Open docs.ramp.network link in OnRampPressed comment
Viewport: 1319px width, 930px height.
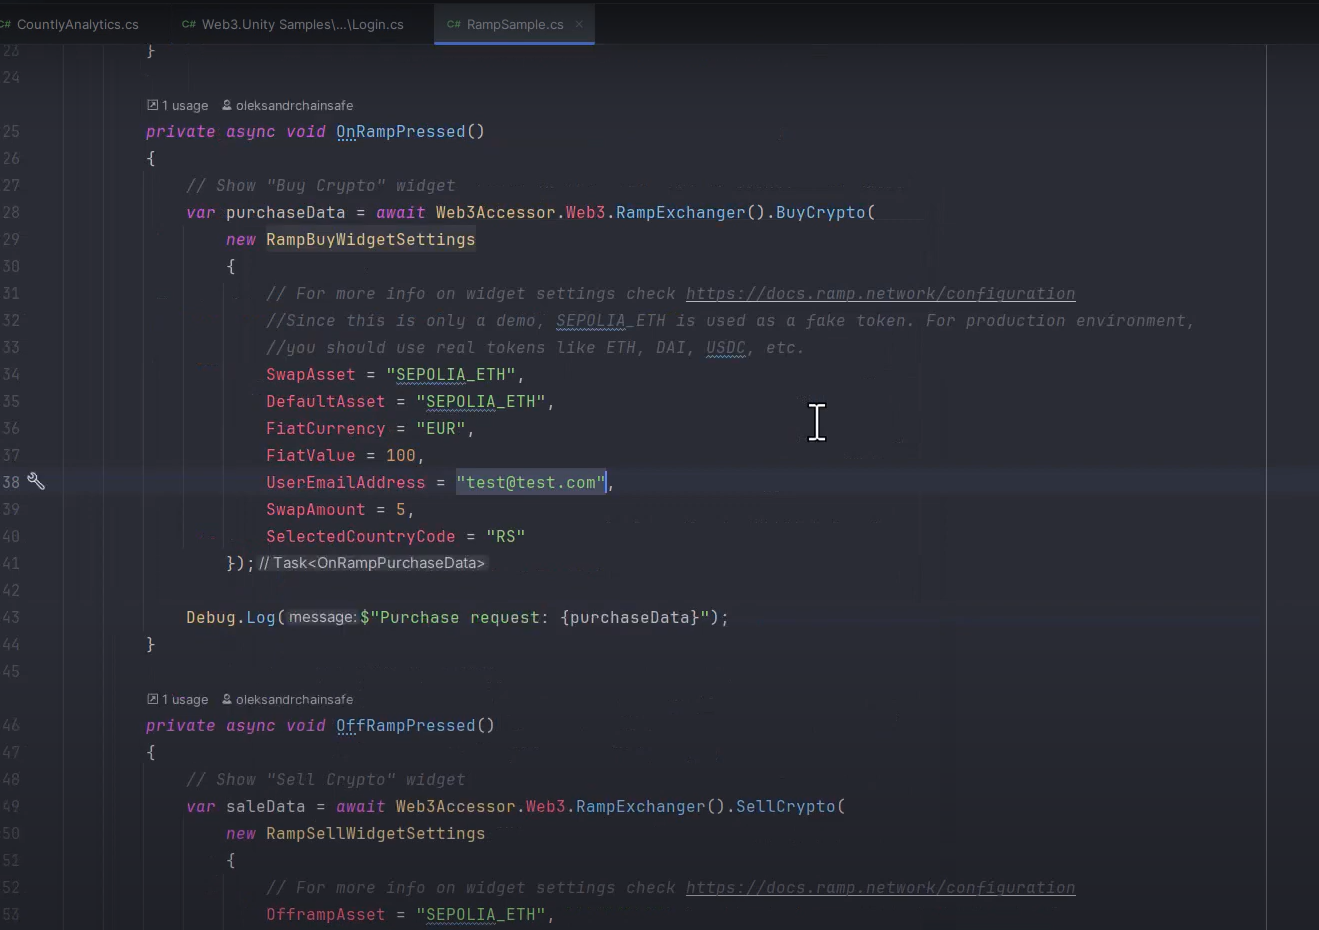880,293
